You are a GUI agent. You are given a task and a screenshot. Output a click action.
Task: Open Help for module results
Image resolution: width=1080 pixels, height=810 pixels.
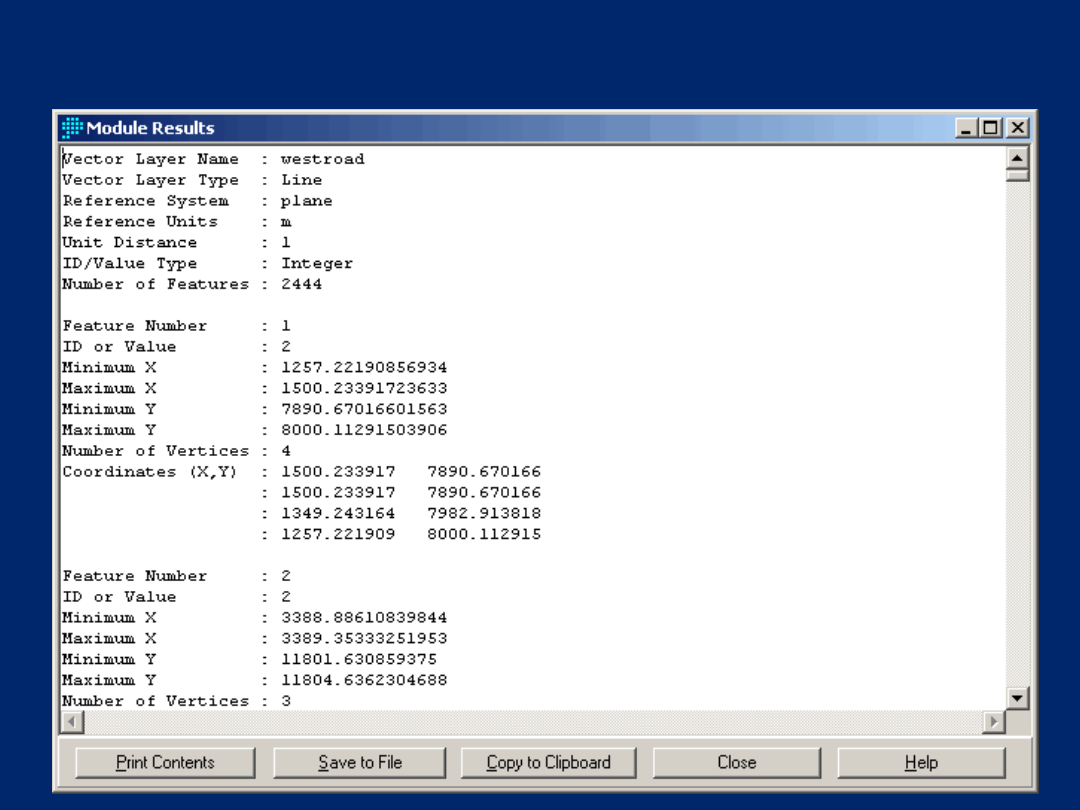tap(921, 763)
